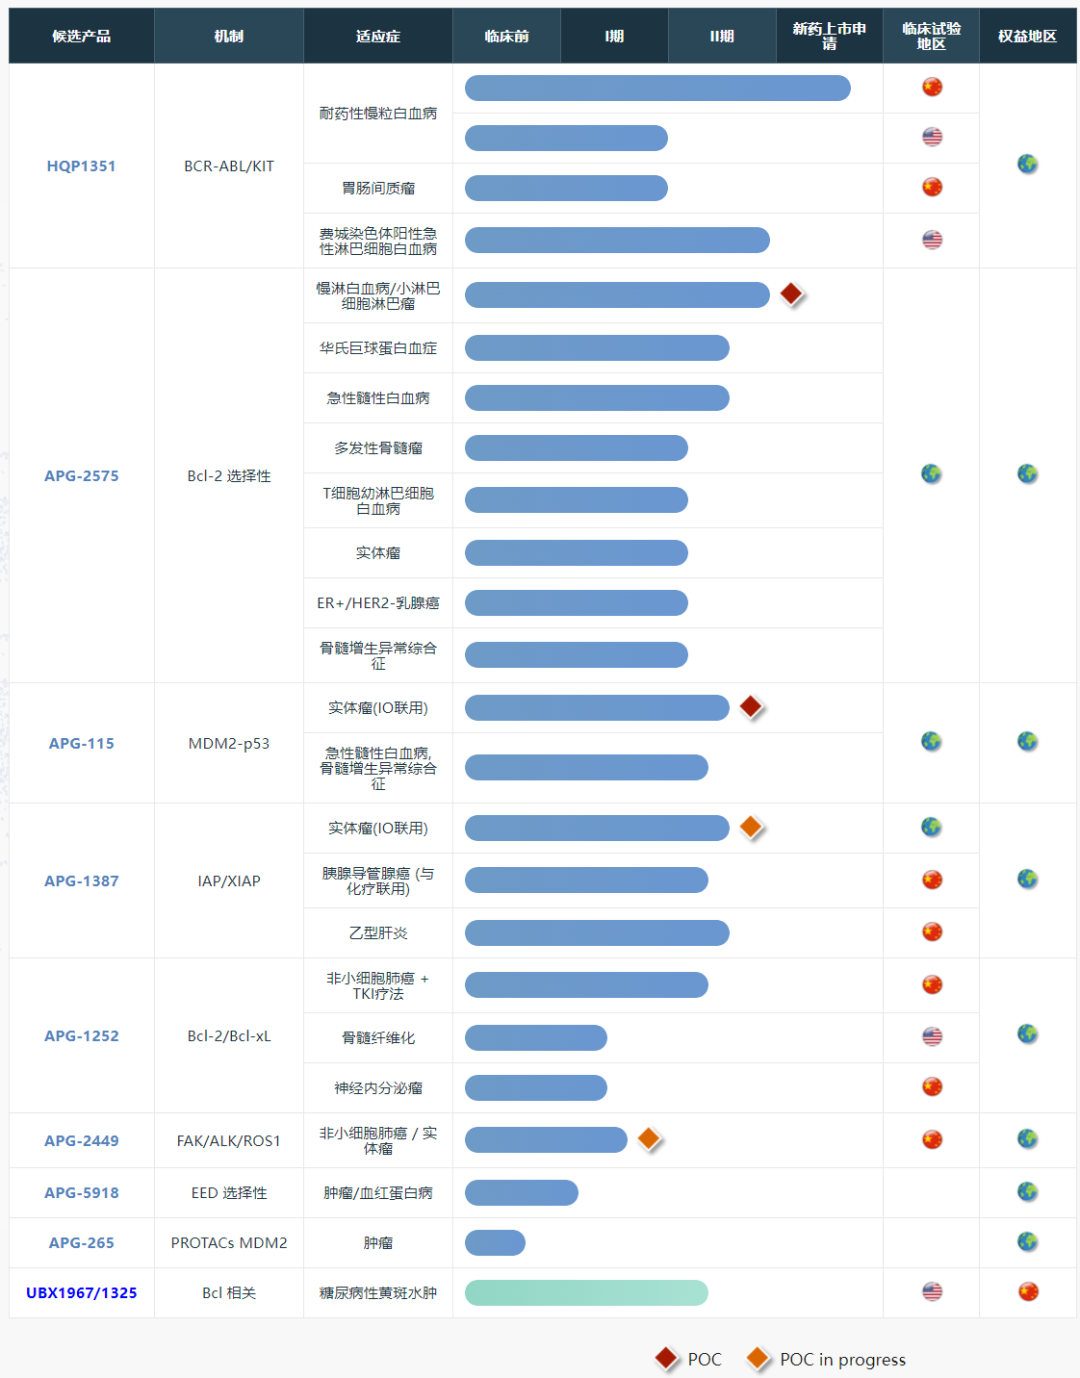Click the China flag in the APG-2449 row
Image resolution: width=1080 pixels, height=1378 pixels.
pos(932,1140)
